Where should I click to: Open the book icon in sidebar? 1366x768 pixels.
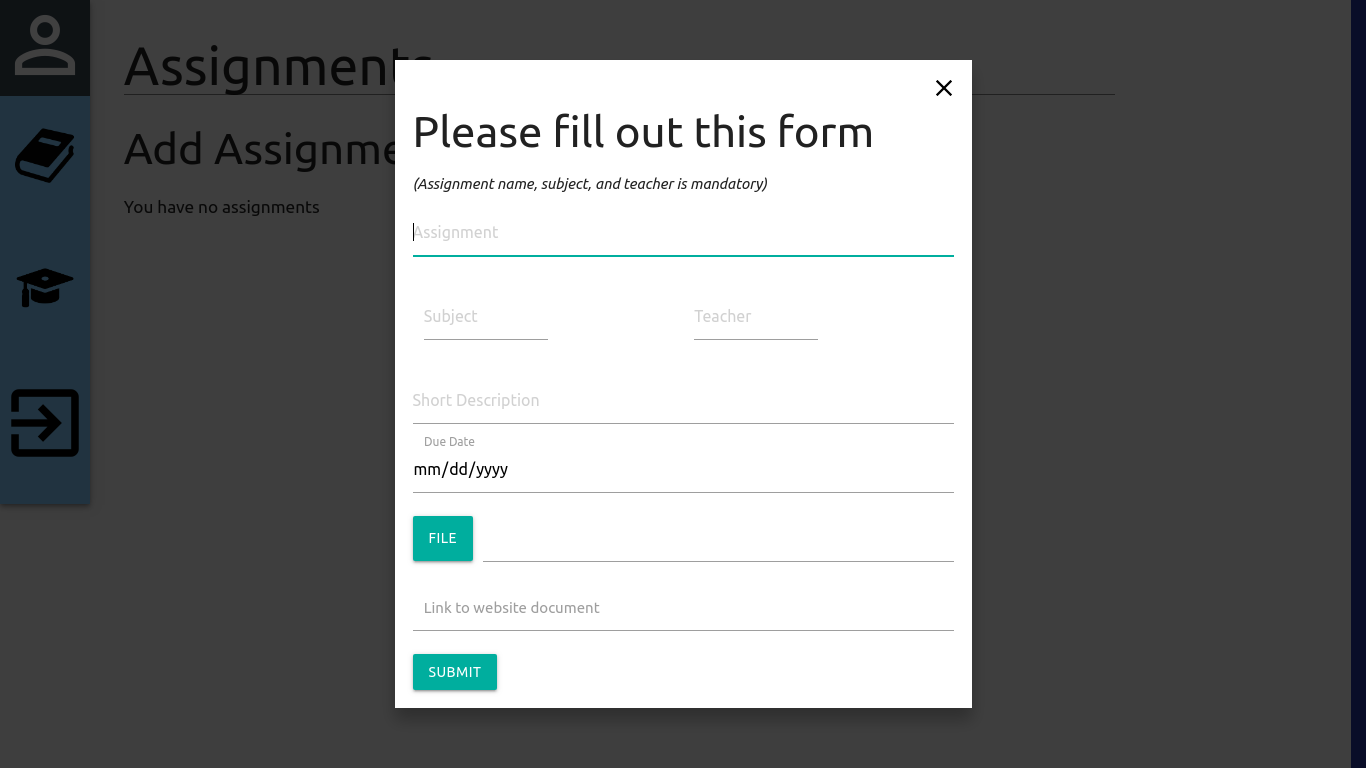tap(45, 155)
